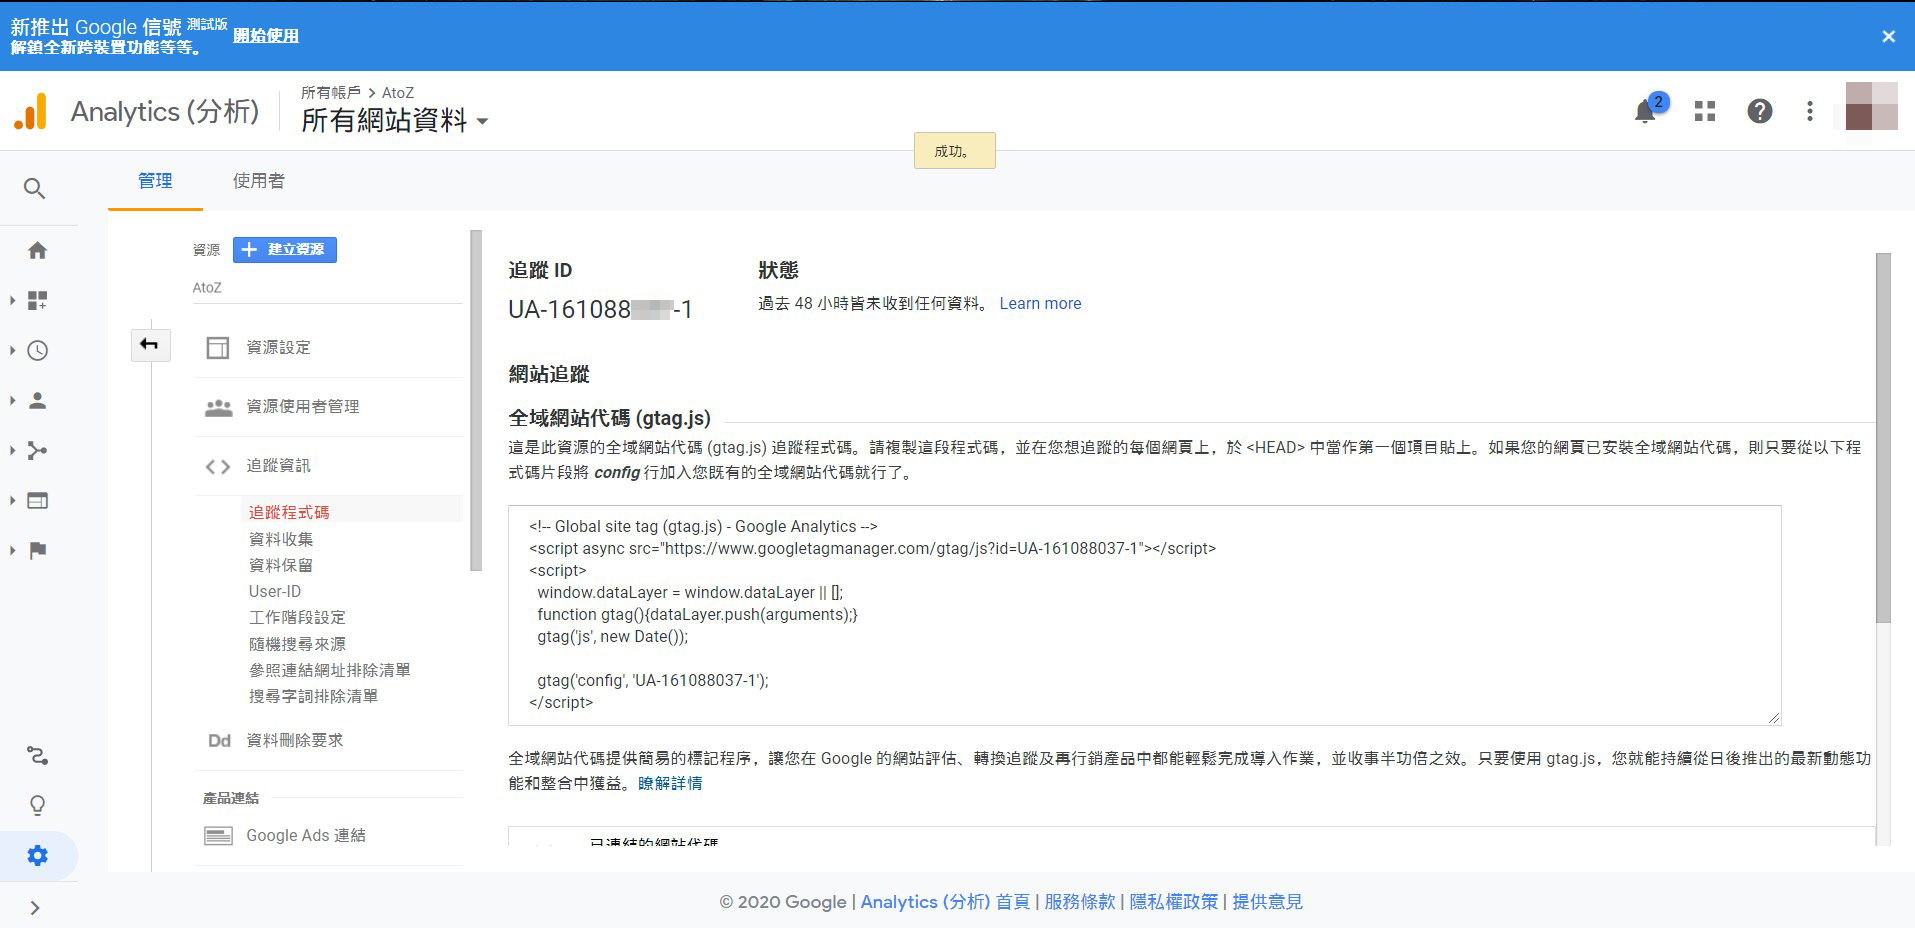Click the admin gear icon in sidebar
The image size is (1915, 928).
click(37, 856)
